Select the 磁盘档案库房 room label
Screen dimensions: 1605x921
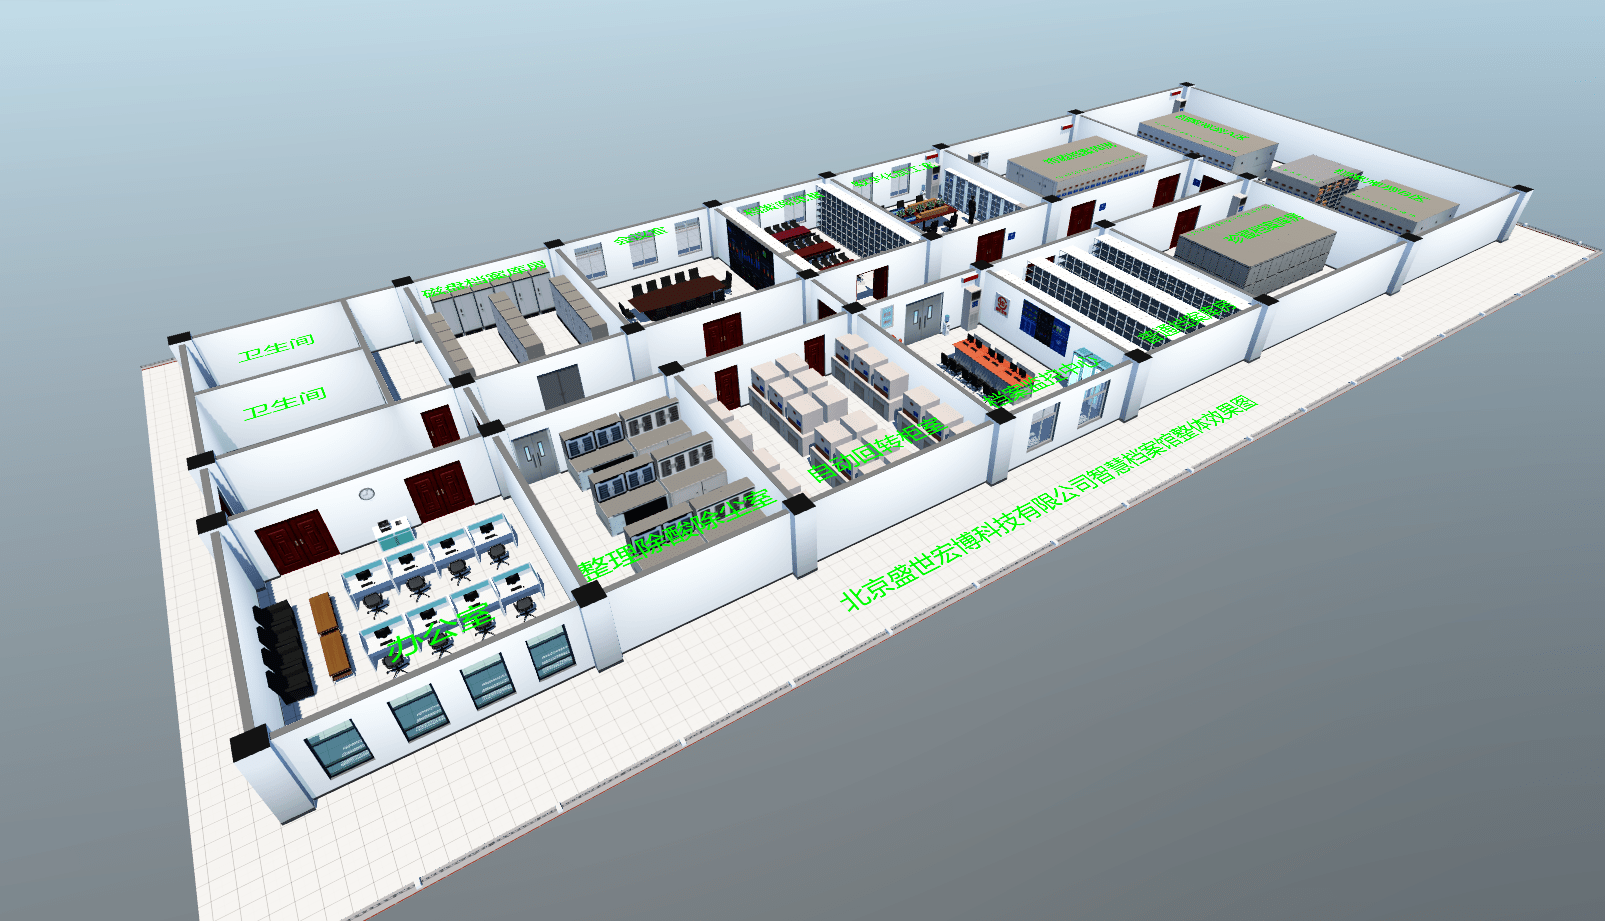(484, 280)
